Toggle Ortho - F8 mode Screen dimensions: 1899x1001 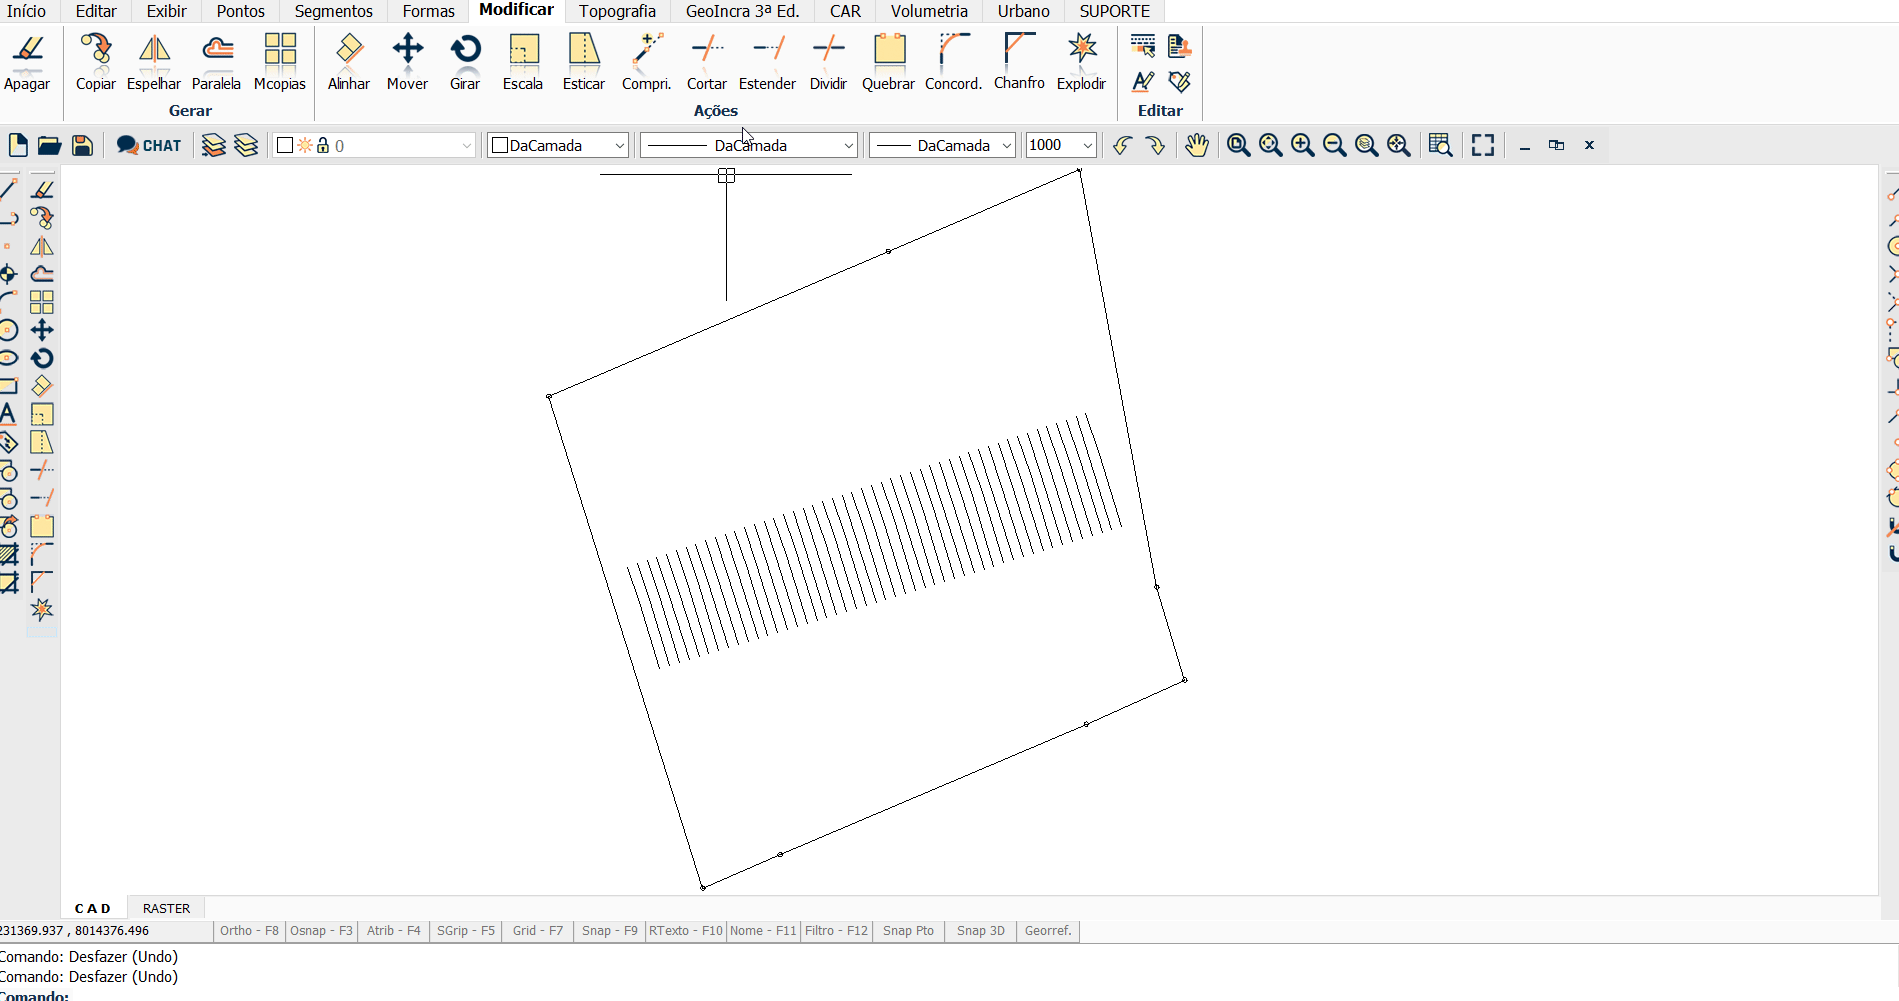(249, 931)
